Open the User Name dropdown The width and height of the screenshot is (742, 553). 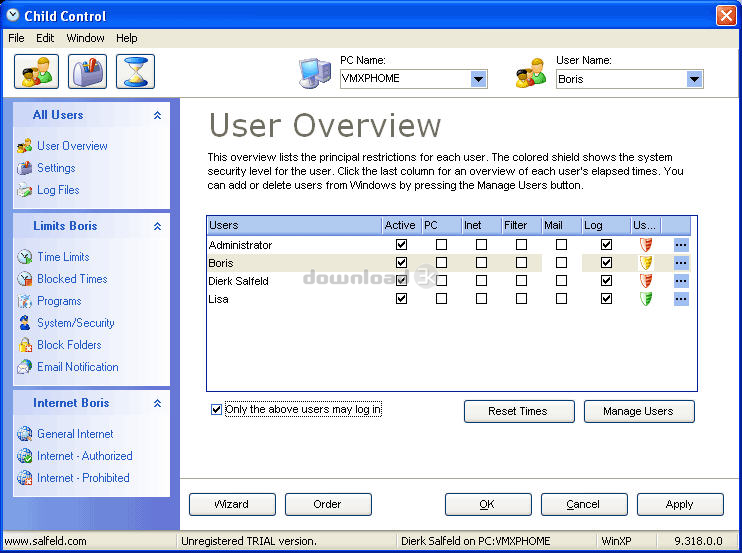[694, 80]
